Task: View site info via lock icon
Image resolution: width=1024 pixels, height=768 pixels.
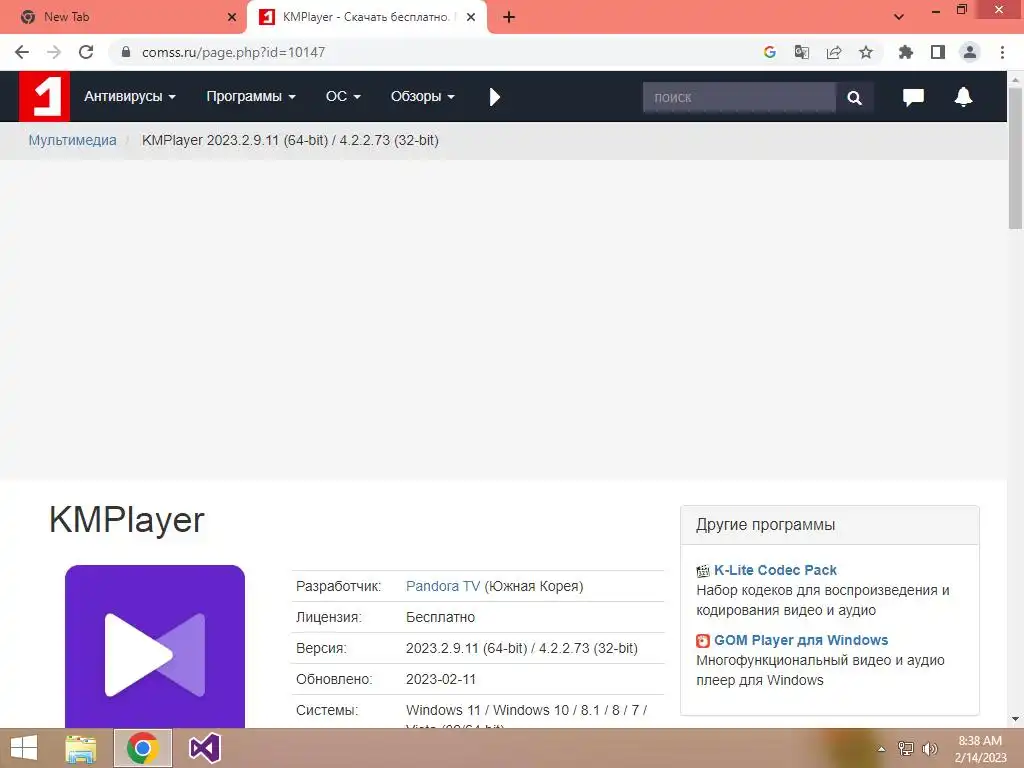Action: [126, 52]
